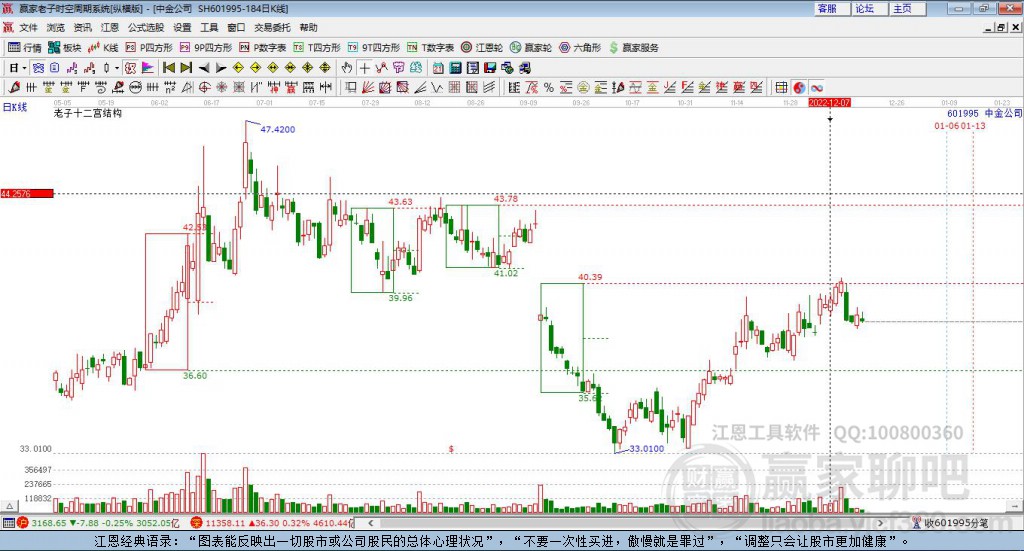
Task: Click 收601995分笔 in status bar
Action: (x=956, y=523)
